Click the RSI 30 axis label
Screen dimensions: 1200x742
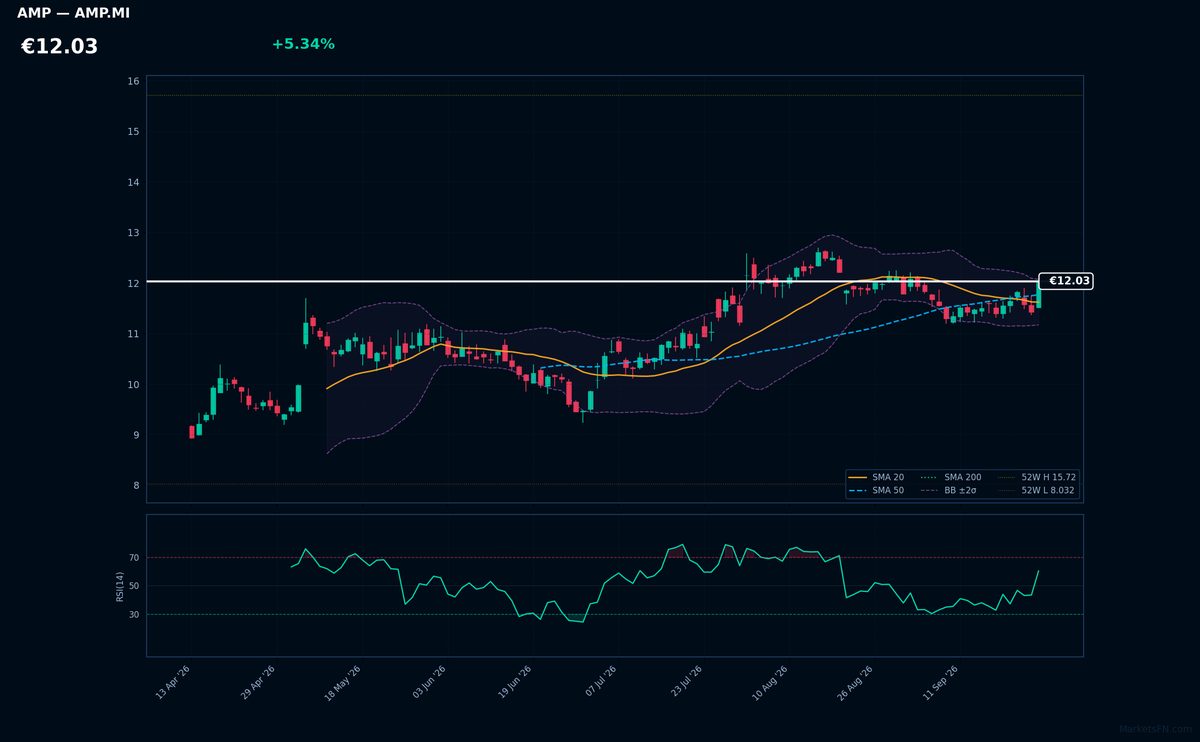click(134, 614)
